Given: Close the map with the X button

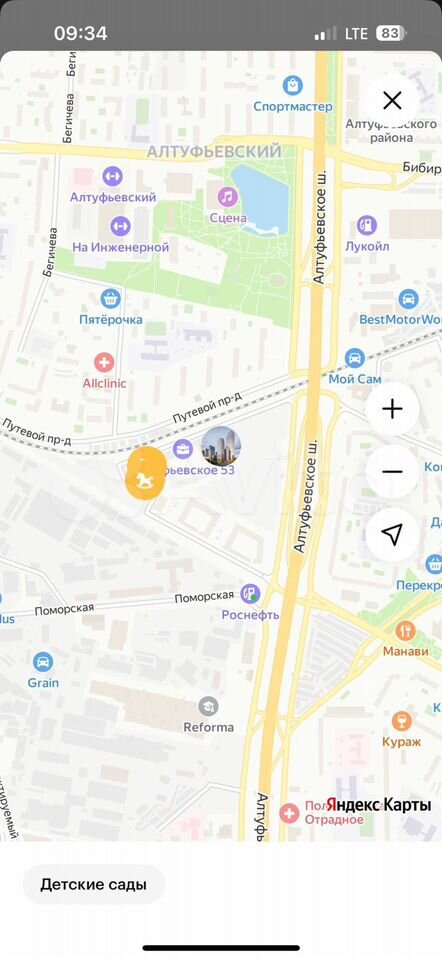Looking at the screenshot, I should click(392, 100).
